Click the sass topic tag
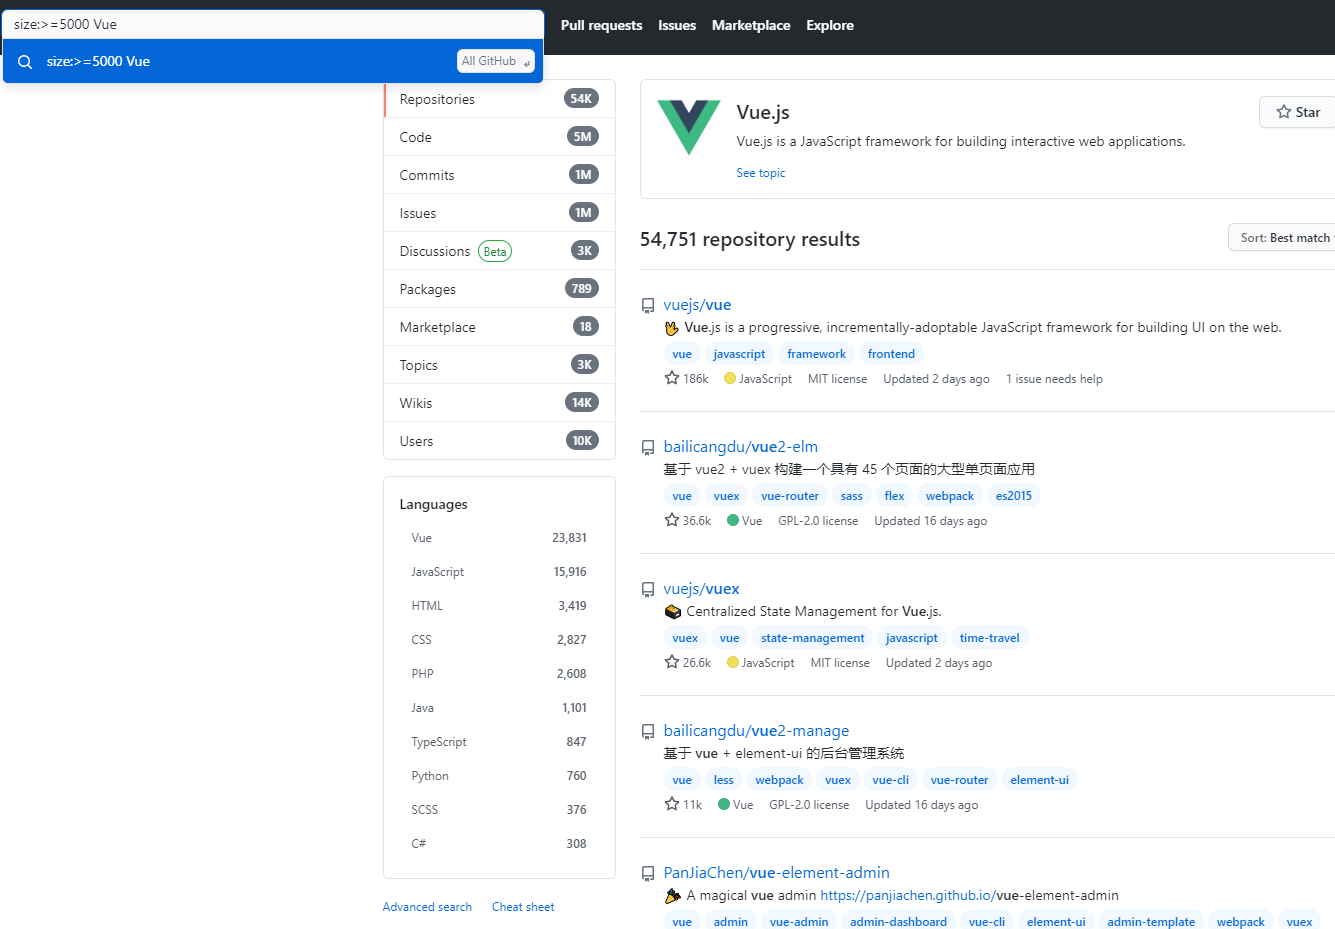 pos(851,496)
